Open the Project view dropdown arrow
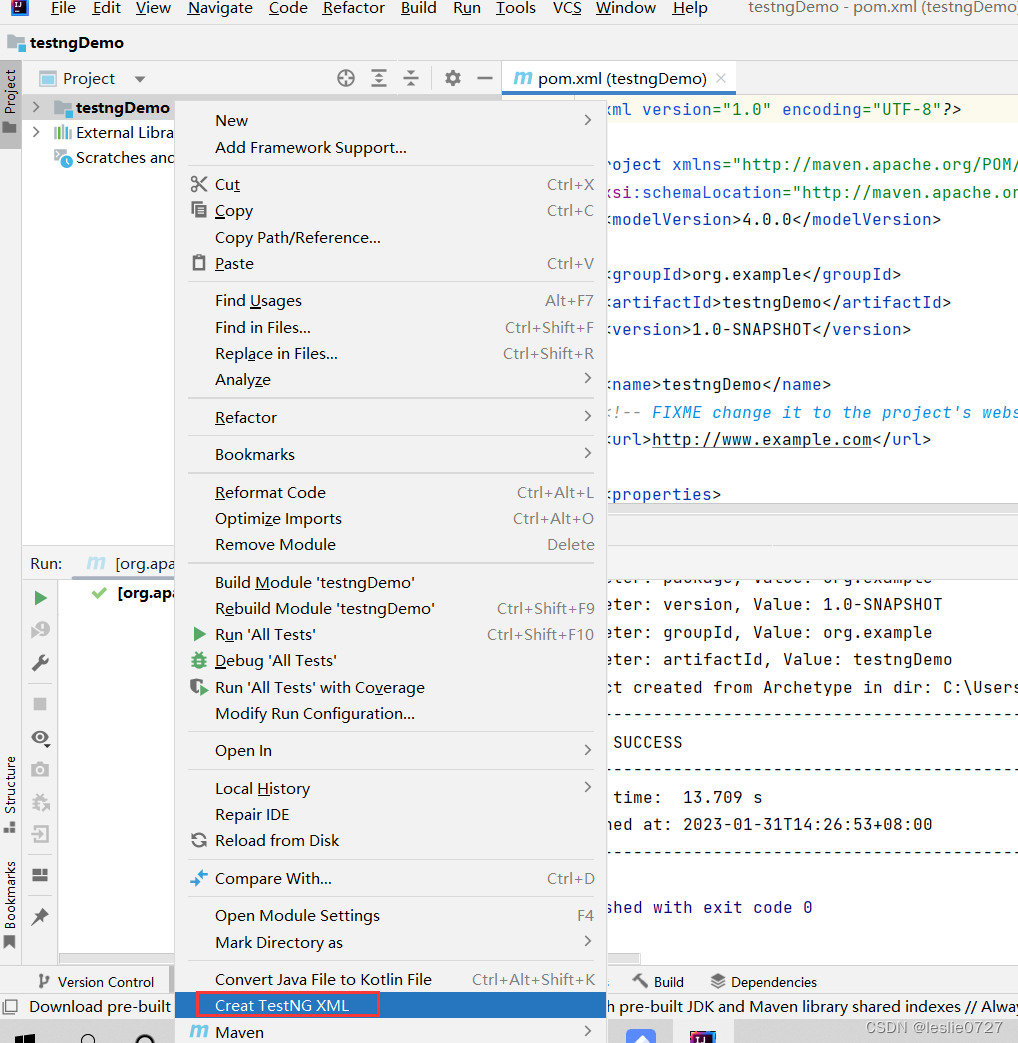Screen dimensions: 1018x1043 tap(140, 79)
